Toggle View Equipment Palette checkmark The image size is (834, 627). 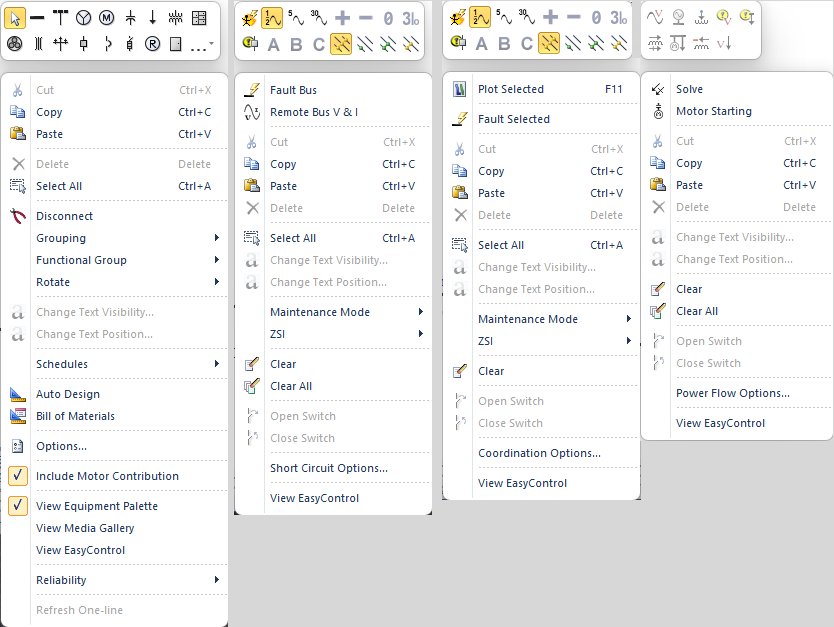[18, 505]
